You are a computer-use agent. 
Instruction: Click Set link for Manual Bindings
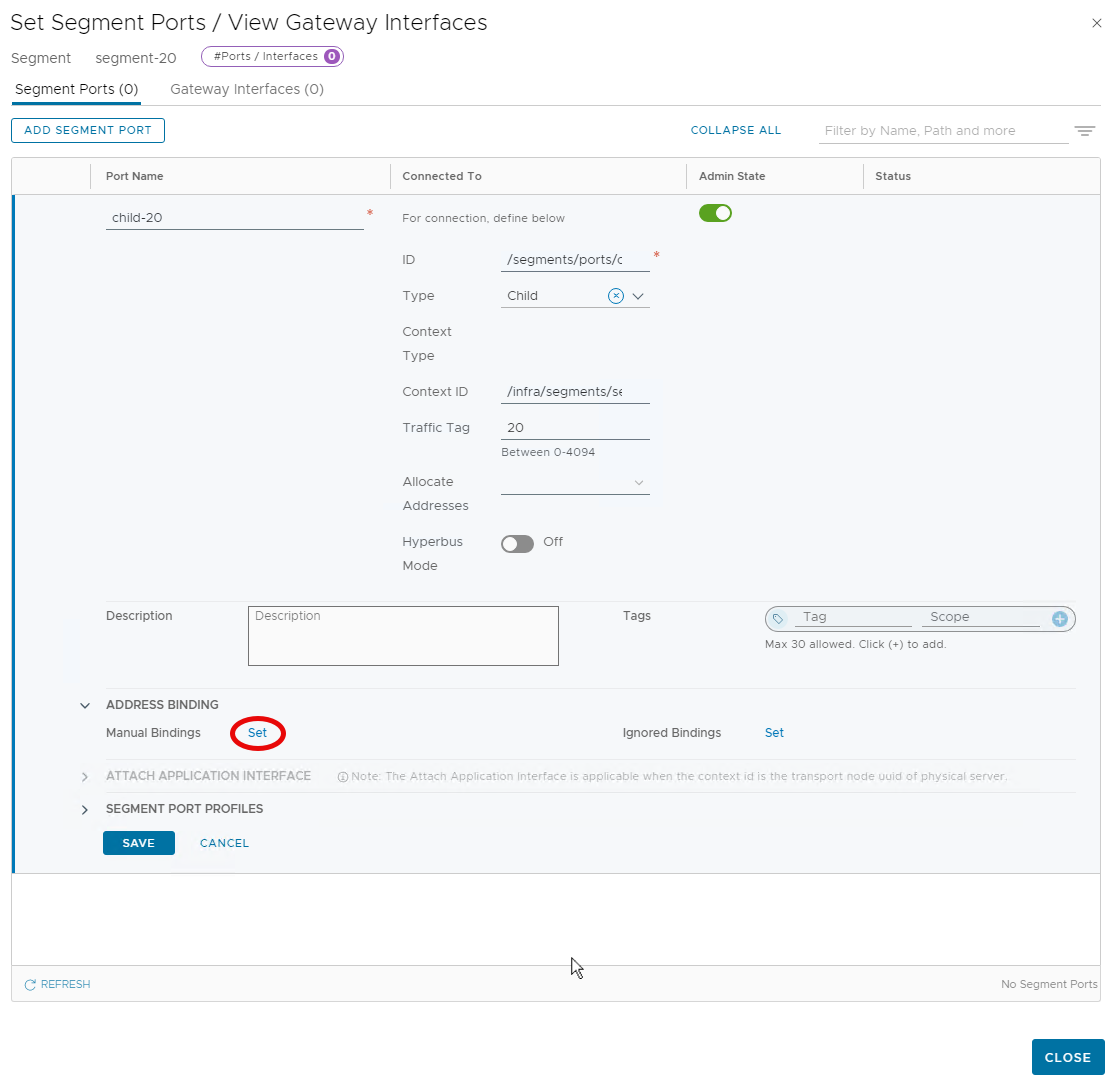point(257,733)
